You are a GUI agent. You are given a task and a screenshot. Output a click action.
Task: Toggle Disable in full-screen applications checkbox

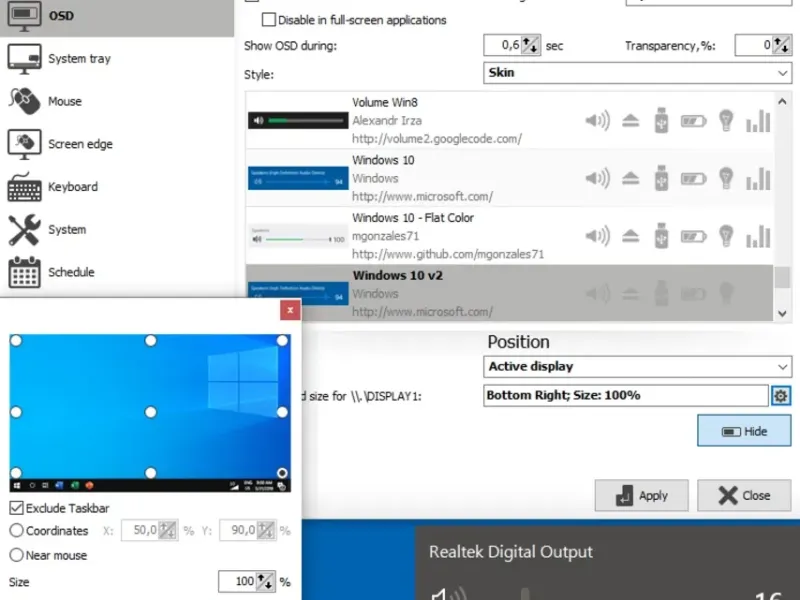pos(268,20)
